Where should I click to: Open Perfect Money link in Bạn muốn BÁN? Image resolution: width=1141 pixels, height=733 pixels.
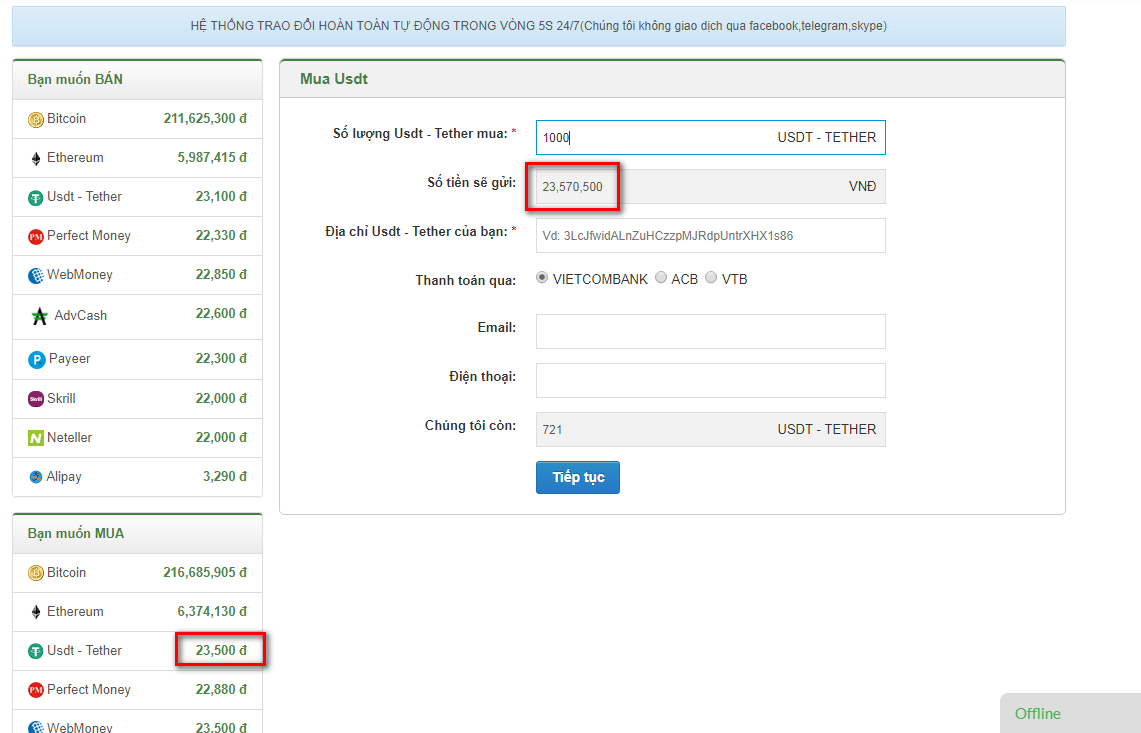click(89, 236)
